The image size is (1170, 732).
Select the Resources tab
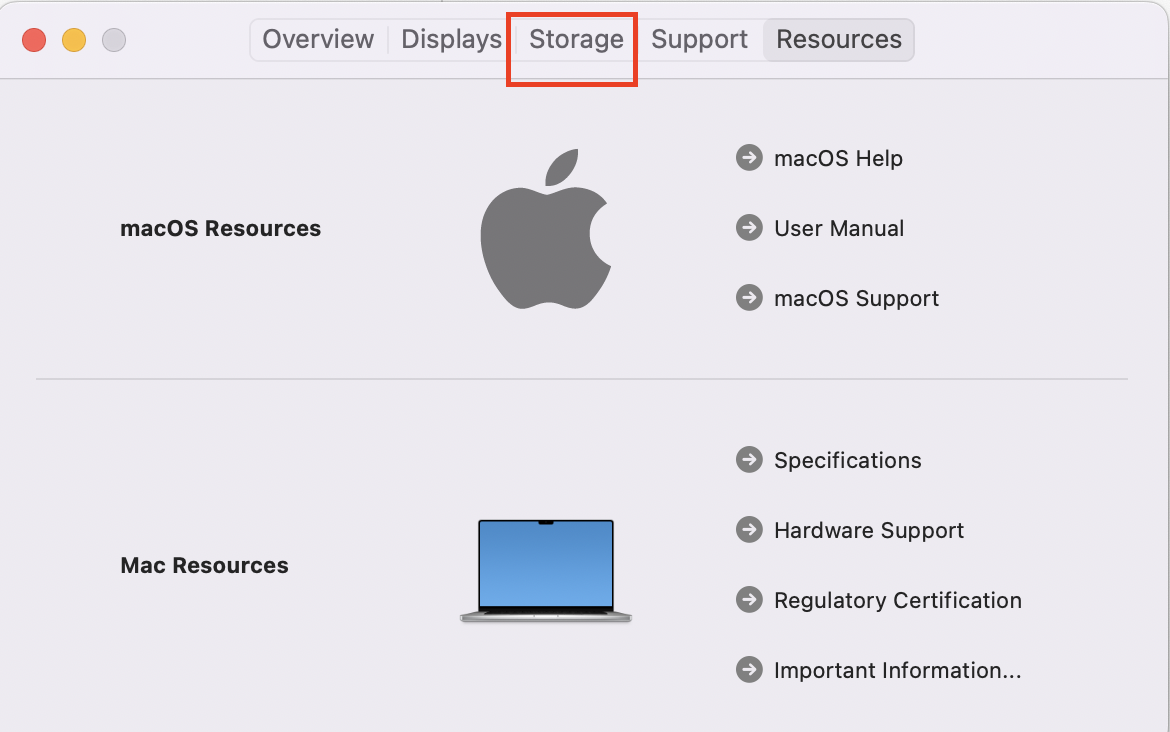tap(839, 40)
